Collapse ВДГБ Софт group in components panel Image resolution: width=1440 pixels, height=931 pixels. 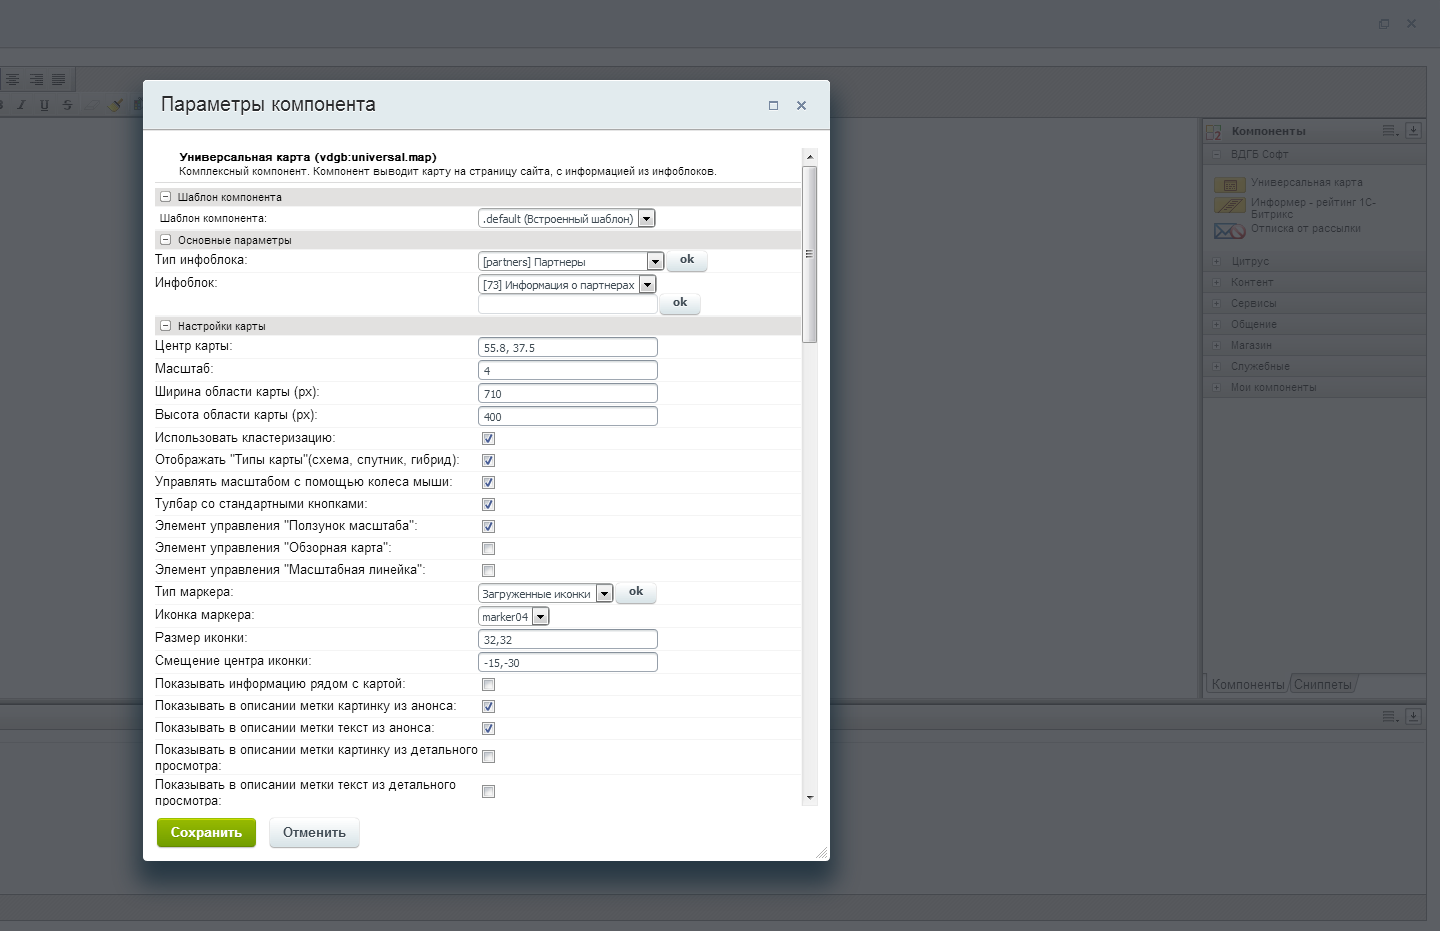pos(1217,155)
